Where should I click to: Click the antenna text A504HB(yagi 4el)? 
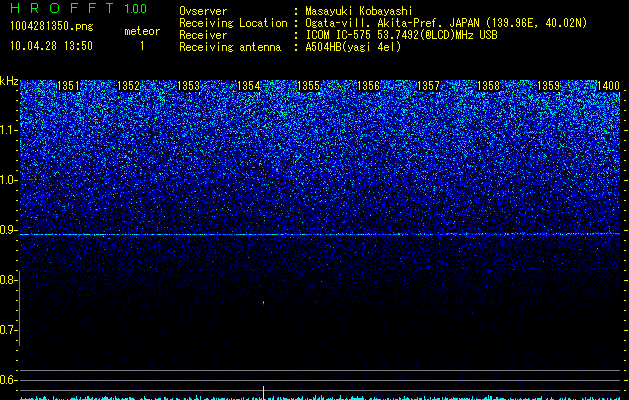coord(353,47)
